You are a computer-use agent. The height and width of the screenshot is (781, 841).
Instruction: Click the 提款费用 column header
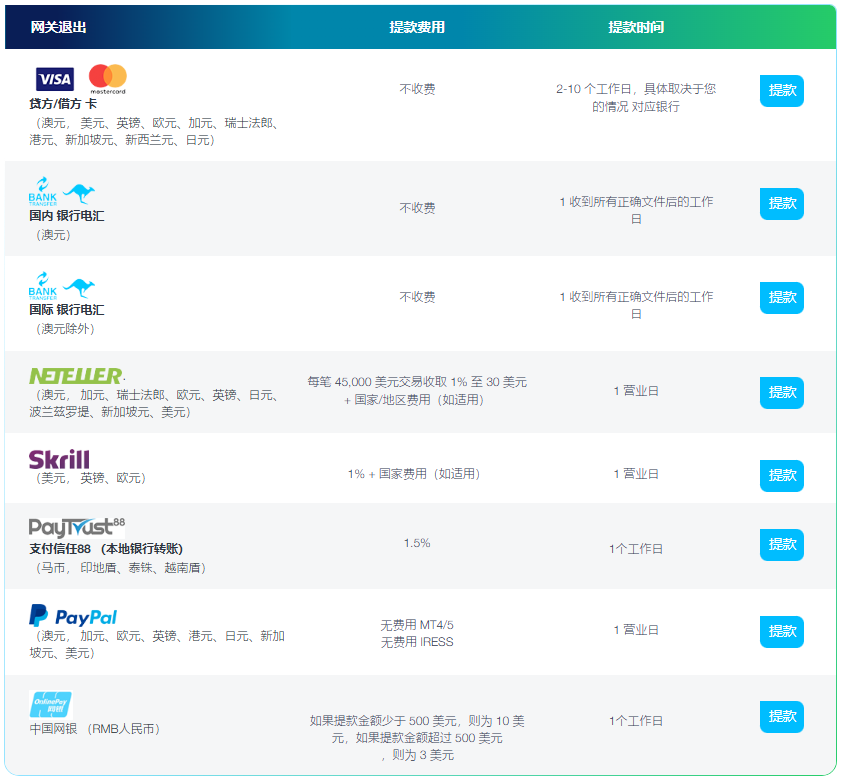(x=417, y=27)
